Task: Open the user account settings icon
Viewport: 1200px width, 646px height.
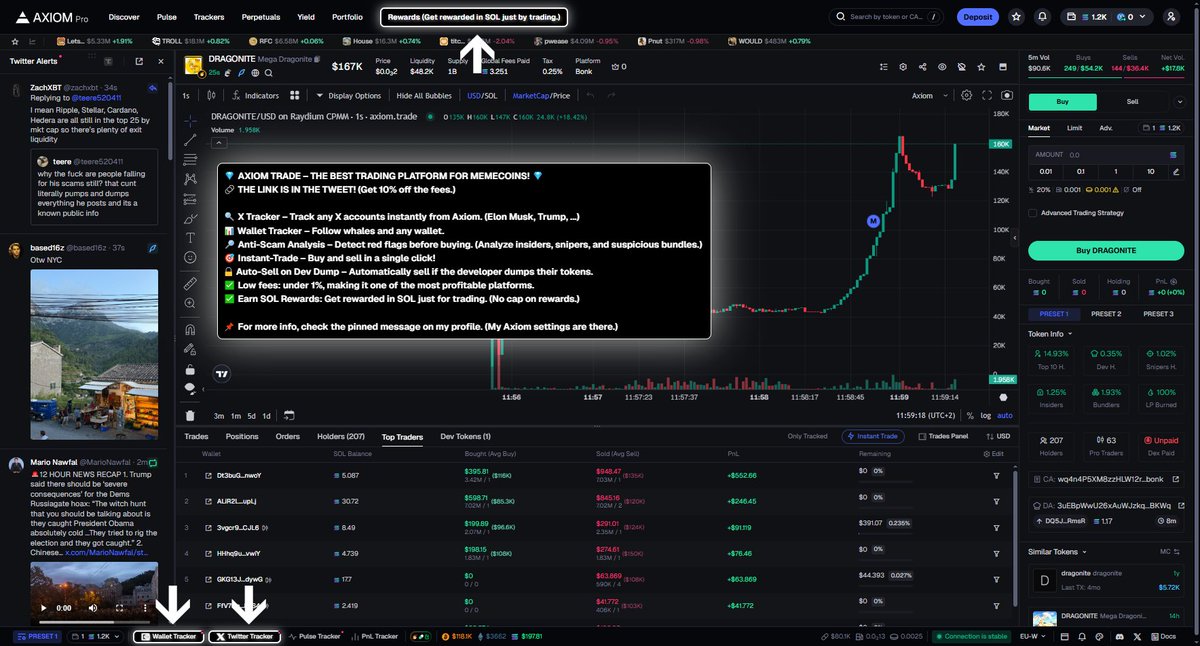Action: tap(1170, 17)
